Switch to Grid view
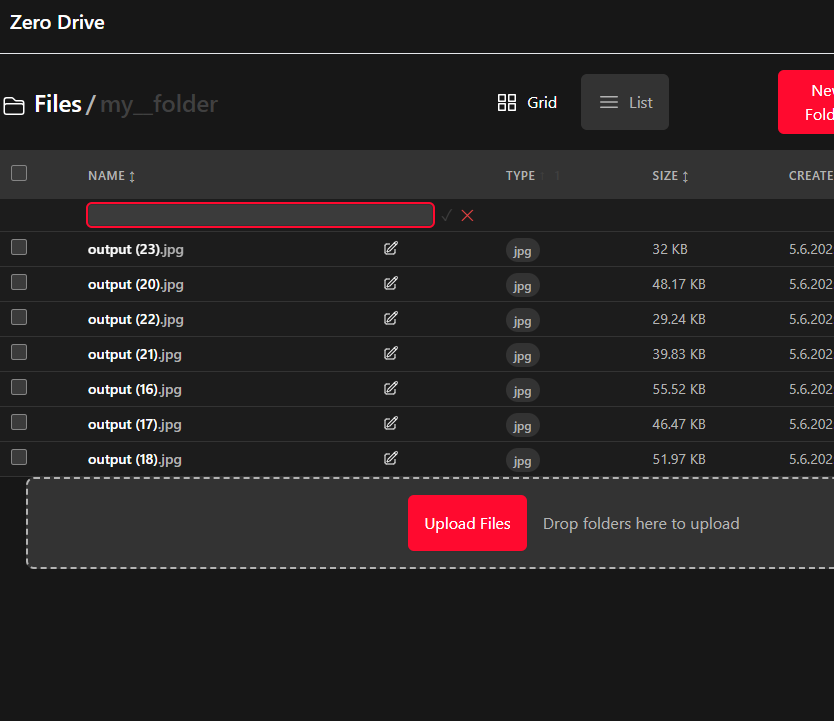This screenshot has height=721, width=834. 527,102
